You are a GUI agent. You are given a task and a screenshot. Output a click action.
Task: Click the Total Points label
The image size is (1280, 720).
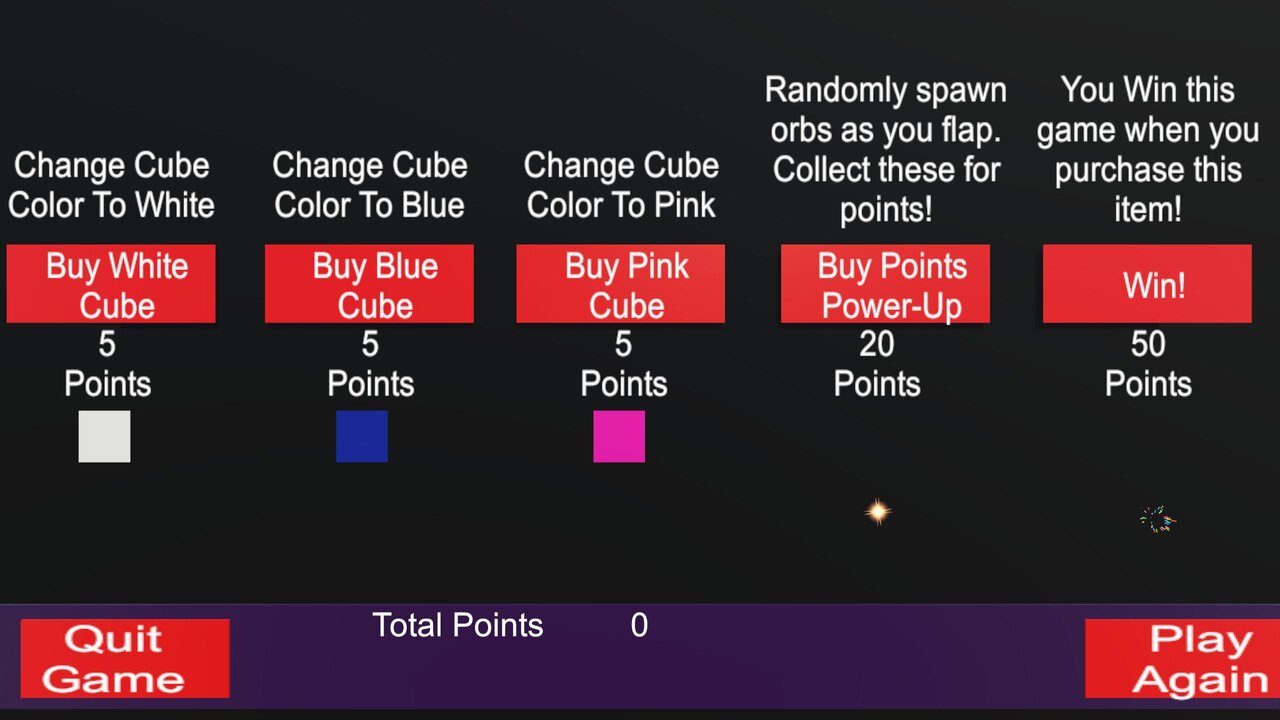click(458, 625)
